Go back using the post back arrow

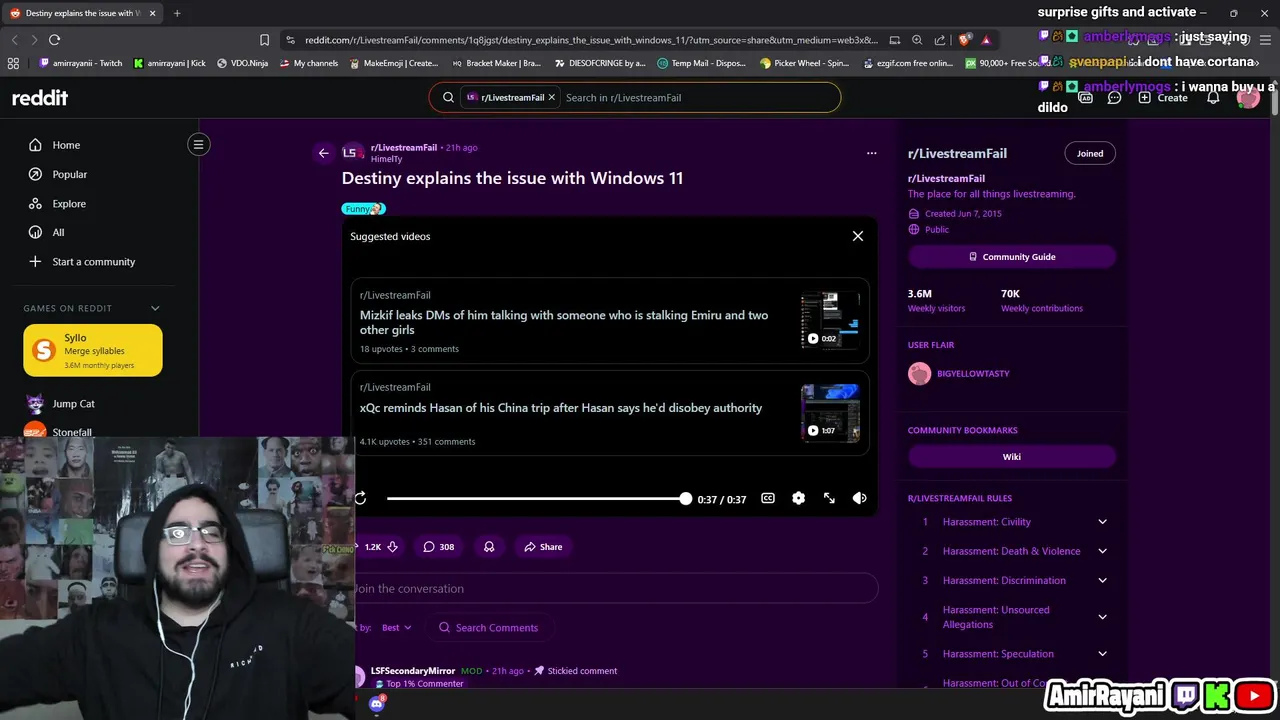tap(323, 153)
